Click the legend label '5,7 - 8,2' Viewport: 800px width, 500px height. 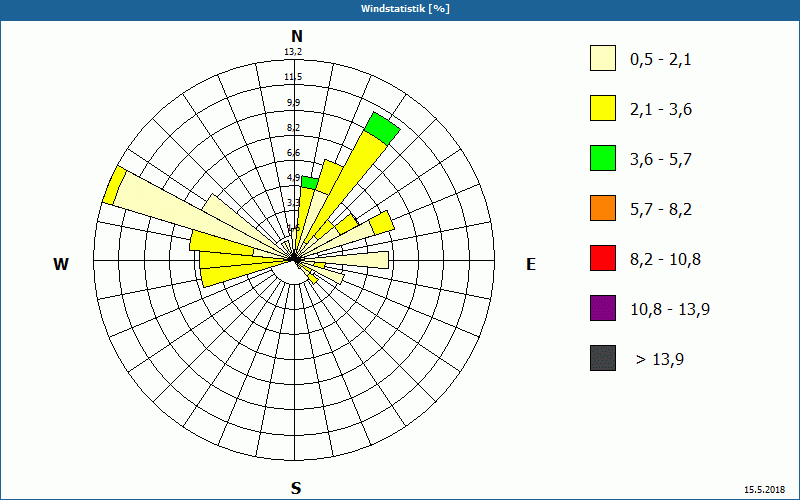tap(661, 210)
